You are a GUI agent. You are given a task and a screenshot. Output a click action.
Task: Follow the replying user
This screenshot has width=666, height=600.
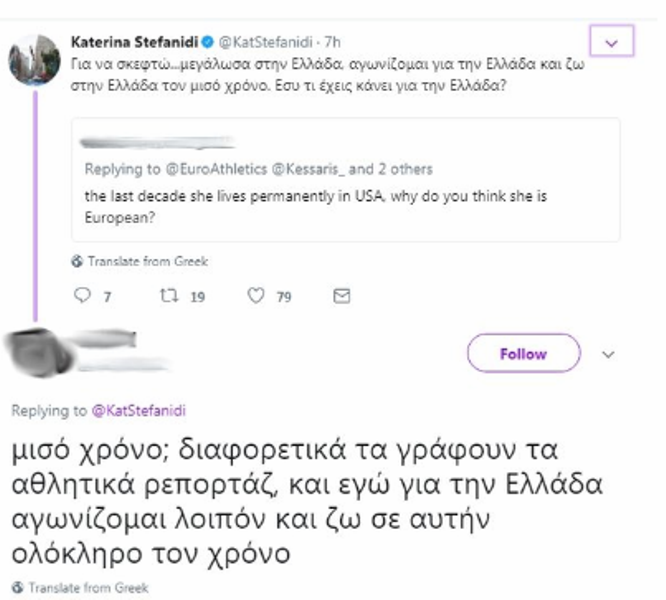tap(523, 354)
